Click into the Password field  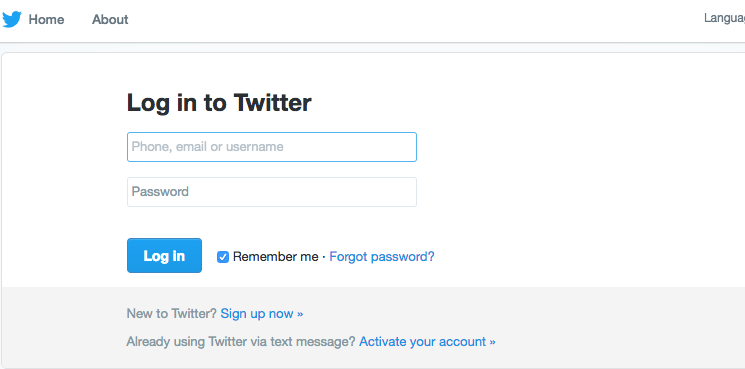coord(272,192)
